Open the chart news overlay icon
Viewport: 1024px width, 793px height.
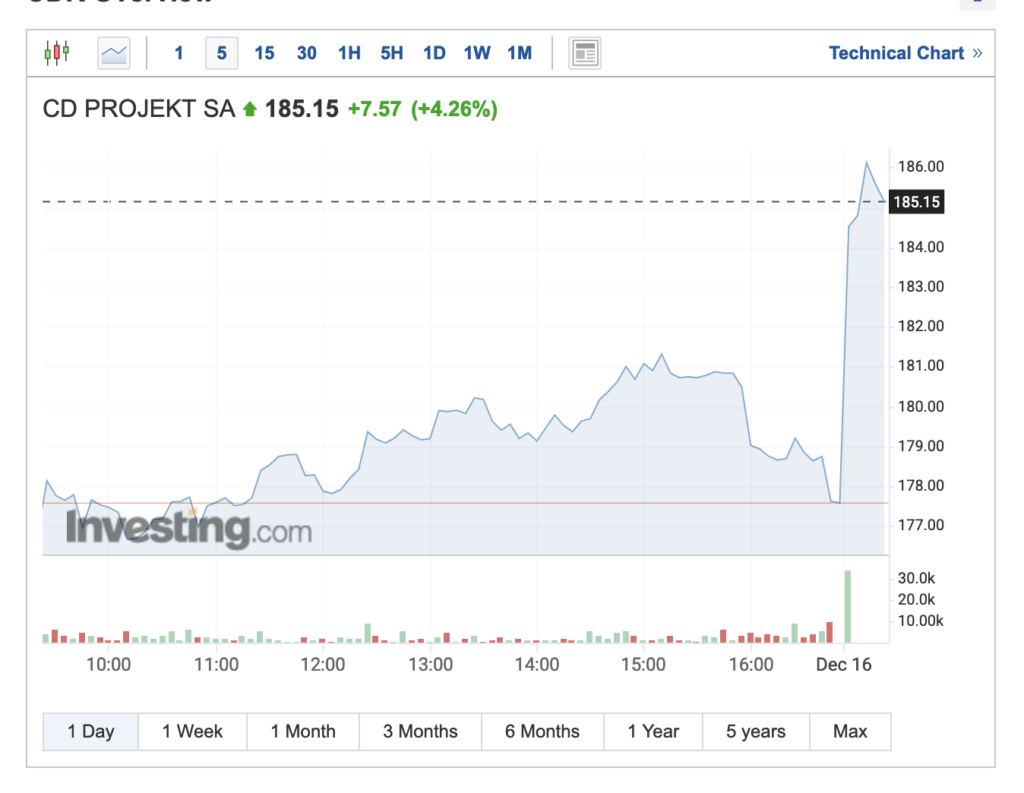[x=584, y=53]
